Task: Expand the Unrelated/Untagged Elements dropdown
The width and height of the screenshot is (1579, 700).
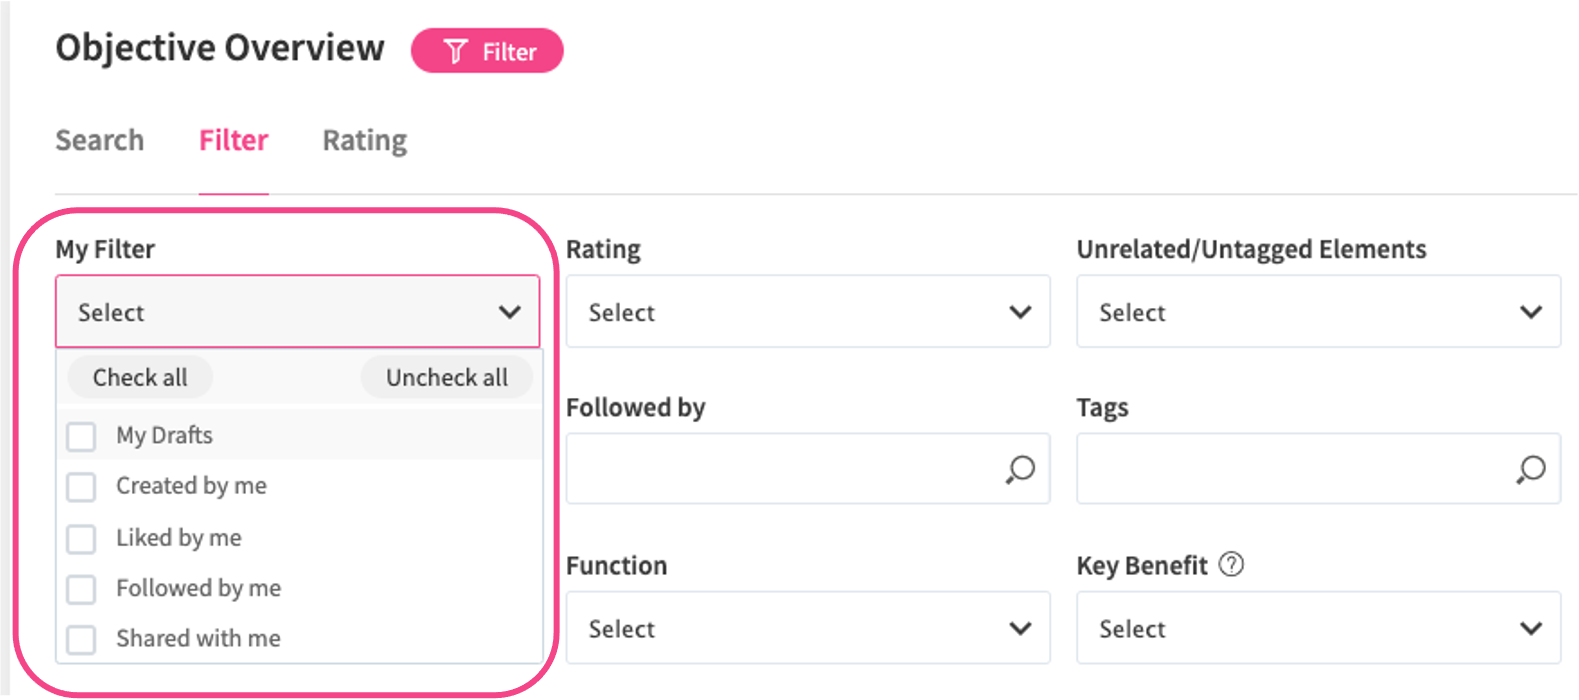Action: 1318,312
